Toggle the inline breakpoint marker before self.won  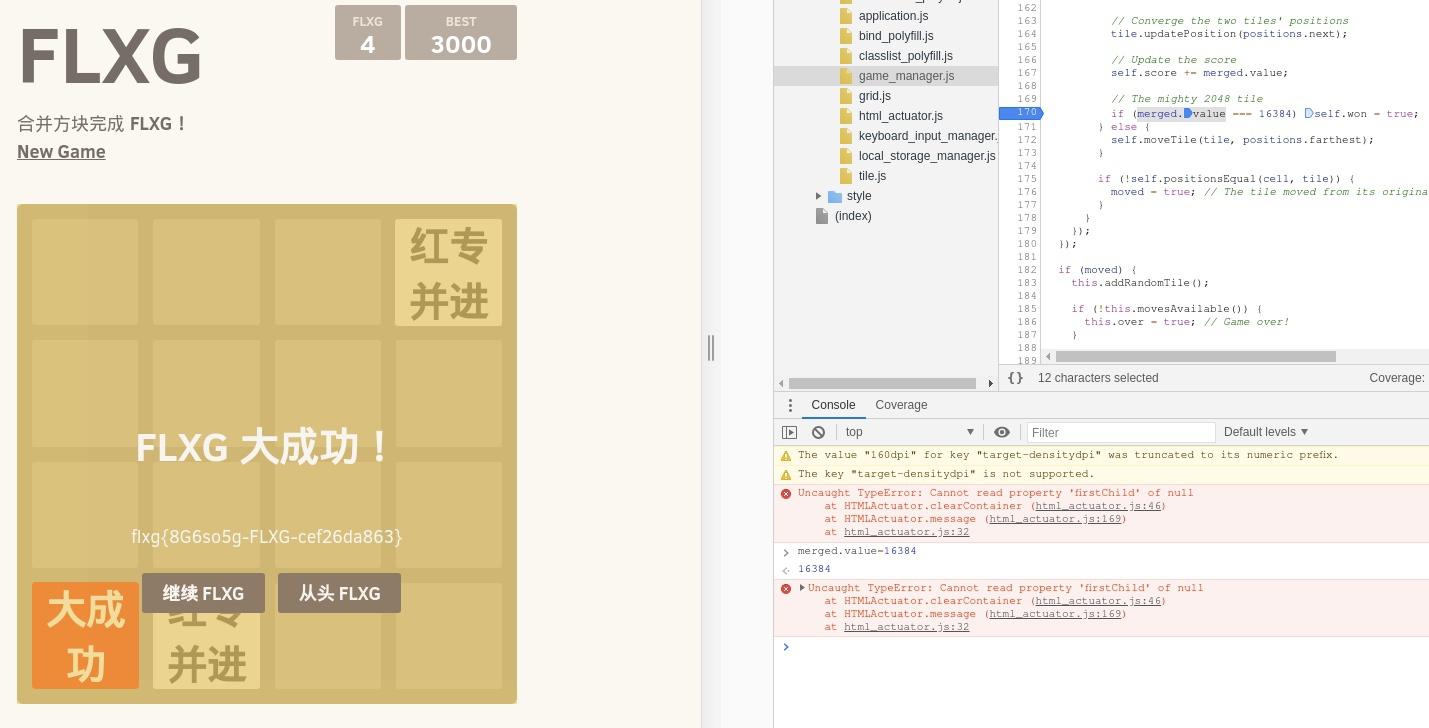pos(1308,114)
